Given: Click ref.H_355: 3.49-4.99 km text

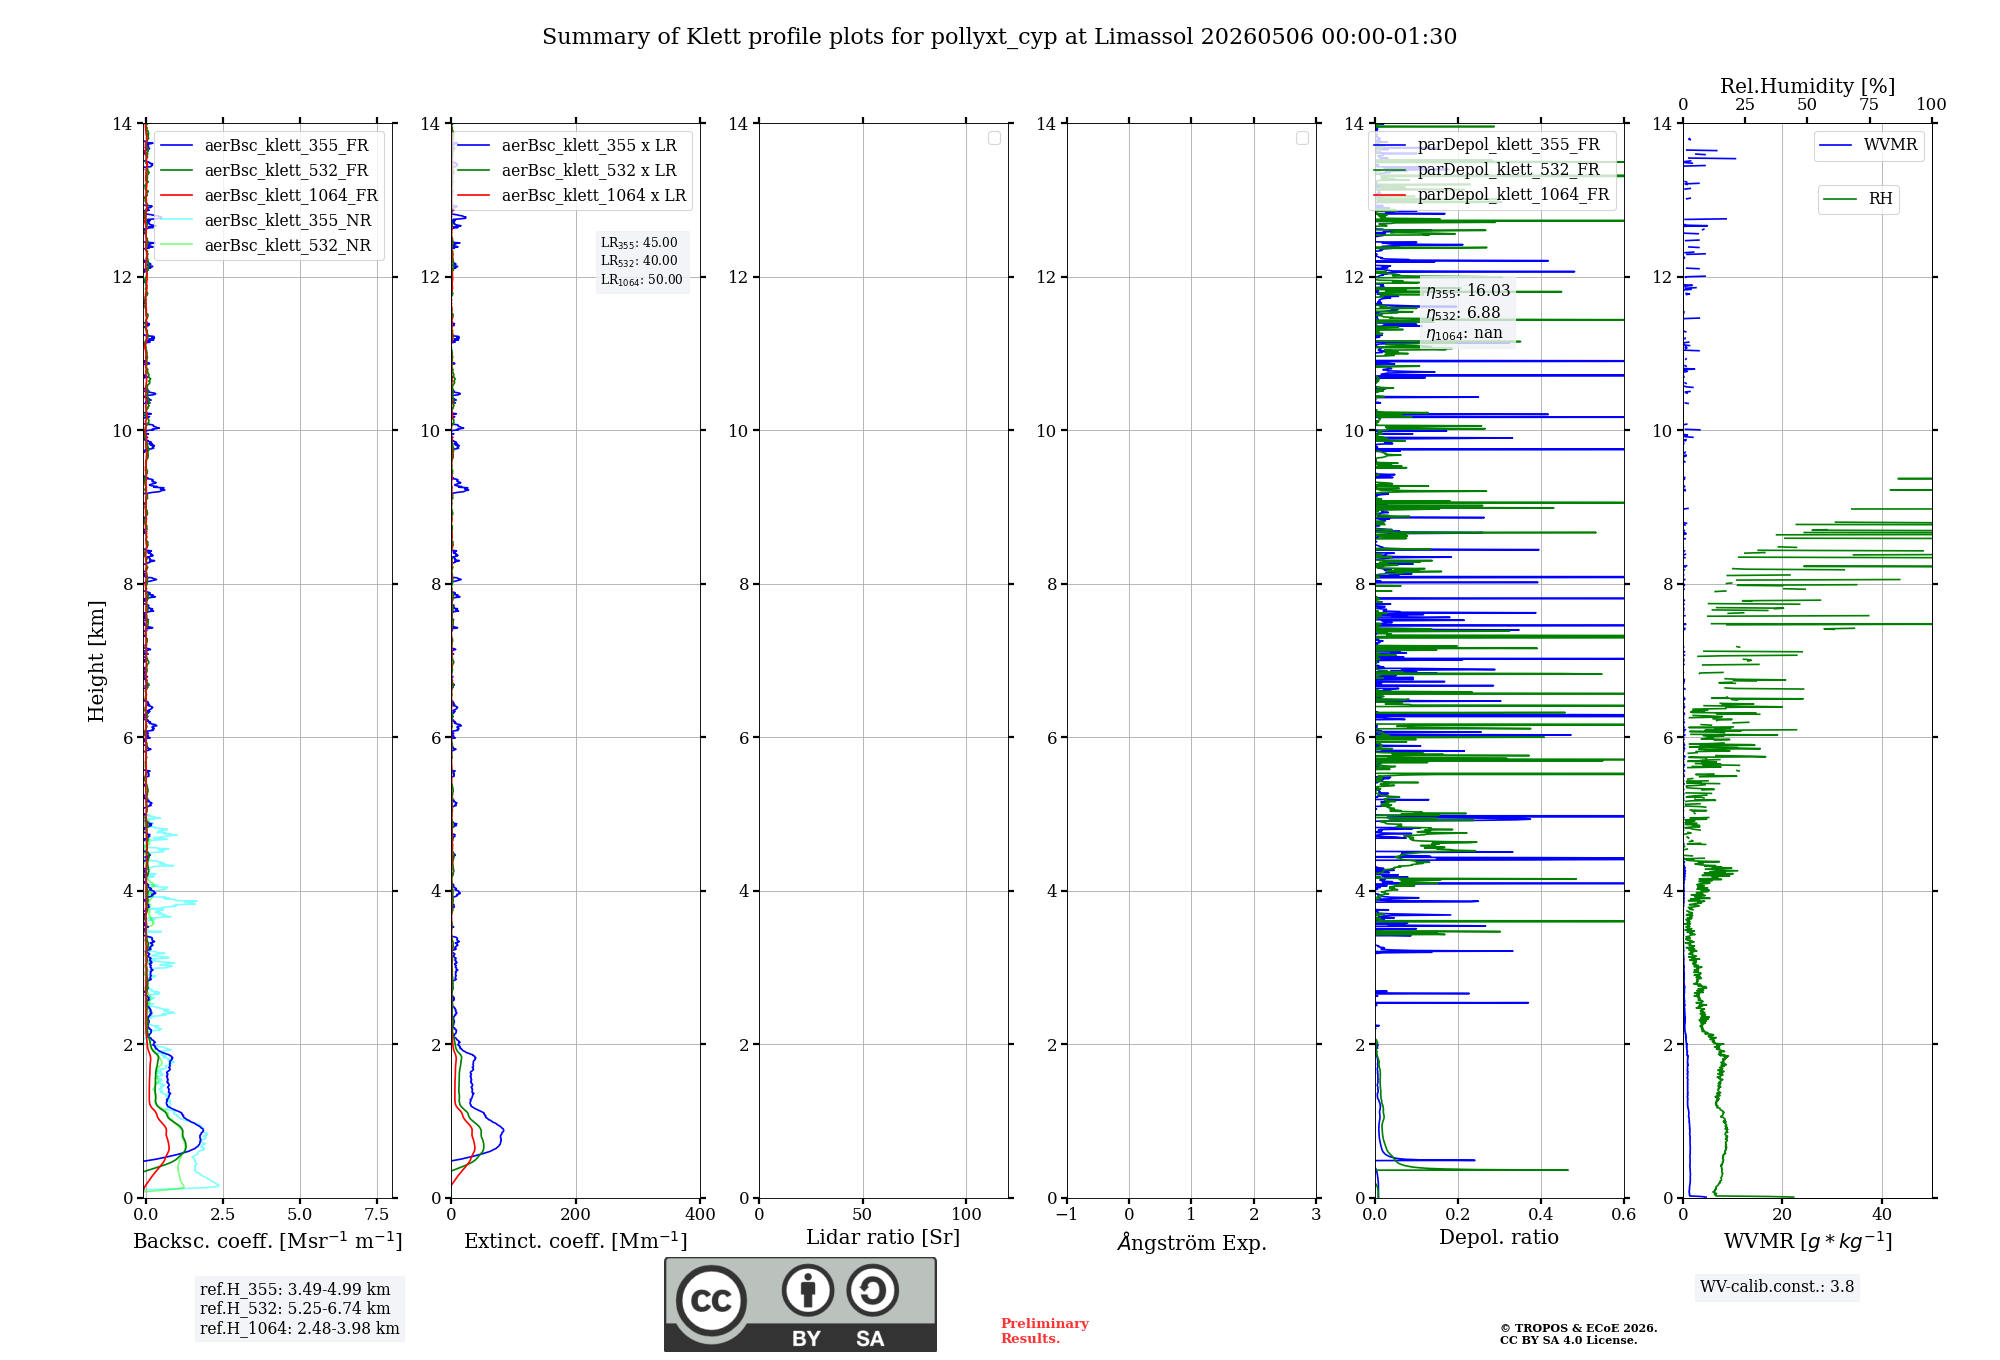Looking at the screenshot, I should click(295, 1290).
